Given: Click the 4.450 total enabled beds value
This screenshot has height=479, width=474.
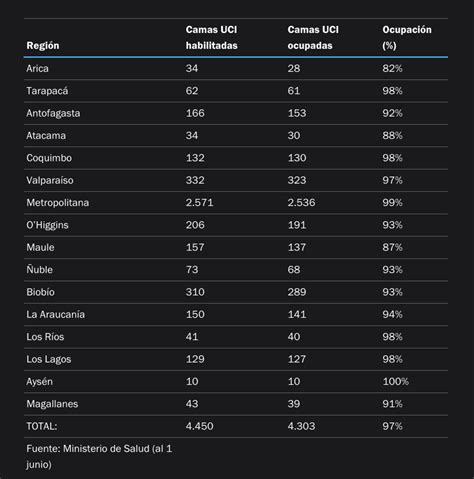Looking at the screenshot, I should point(199,426).
